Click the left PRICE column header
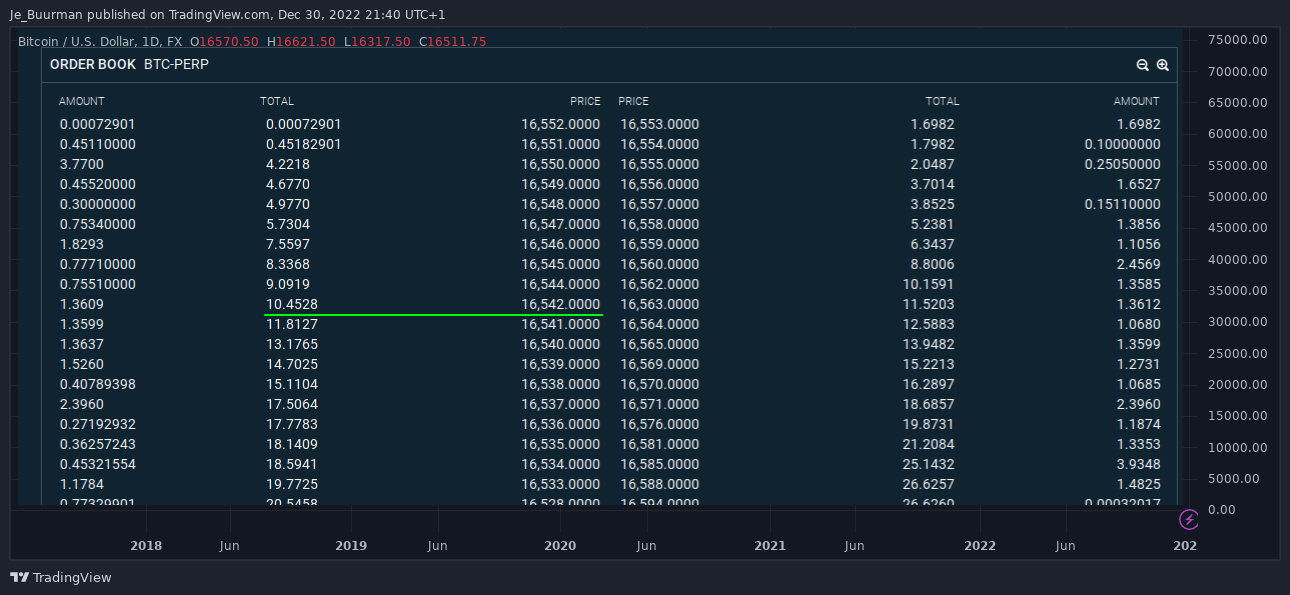The image size is (1290, 595). pyautogui.click(x=586, y=101)
